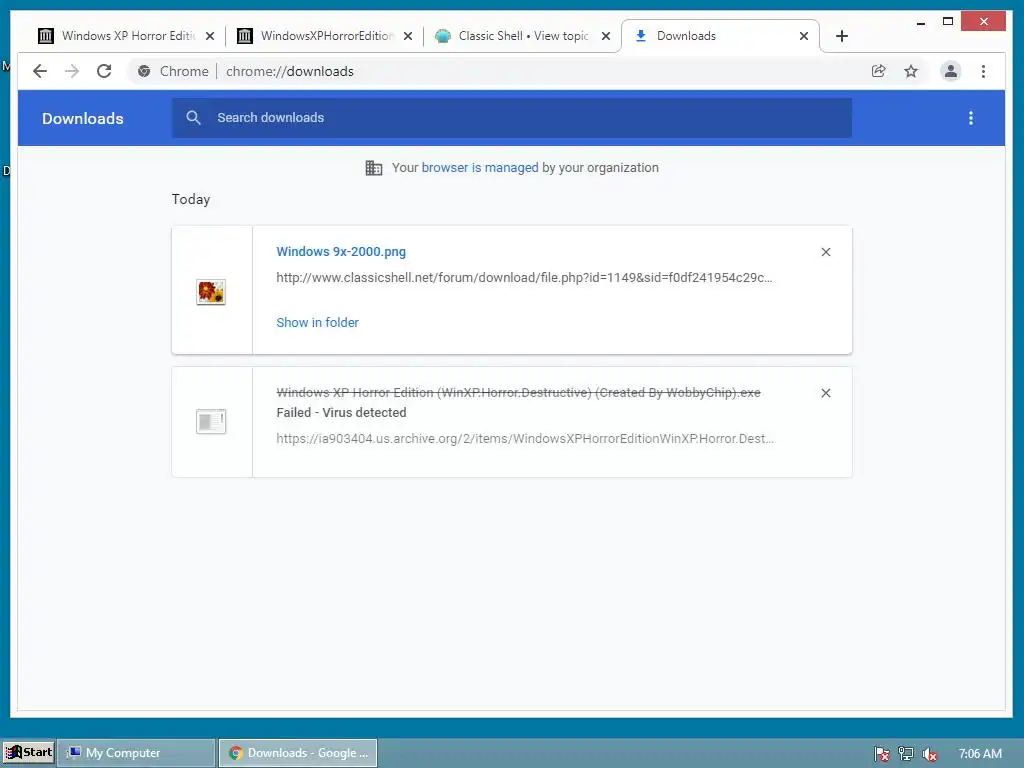Open Chrome's three-dot main menu

pos(984,71)
